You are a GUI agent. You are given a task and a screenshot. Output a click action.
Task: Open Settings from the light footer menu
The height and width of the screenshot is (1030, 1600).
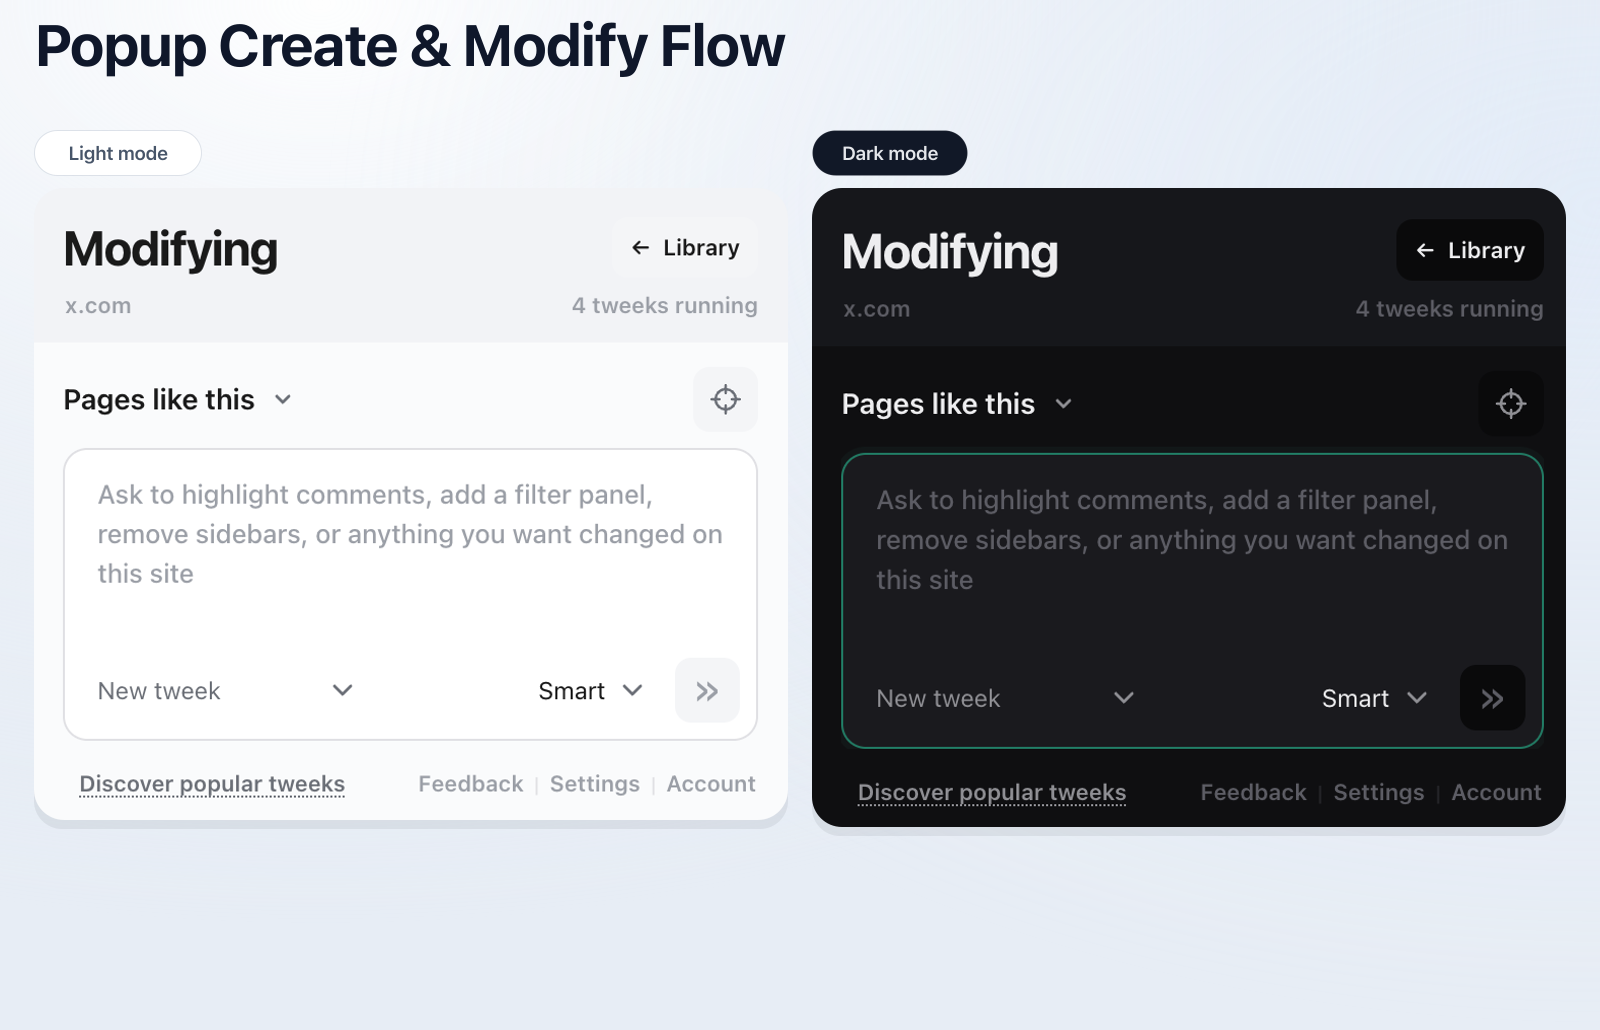[x=594, y=784]
